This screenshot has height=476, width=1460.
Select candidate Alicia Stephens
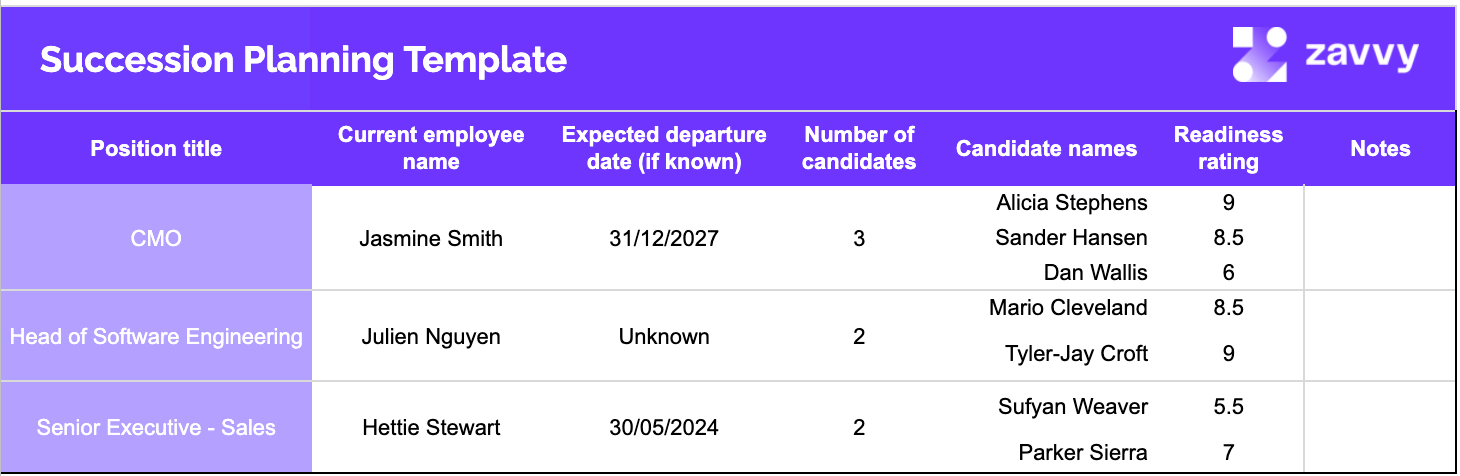tap(1072, 203)
